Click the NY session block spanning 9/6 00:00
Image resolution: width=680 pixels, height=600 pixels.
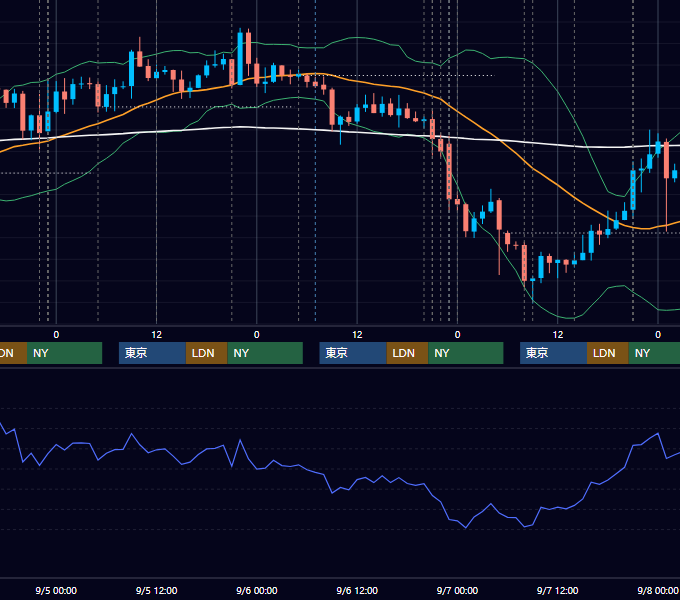[265, 353]
